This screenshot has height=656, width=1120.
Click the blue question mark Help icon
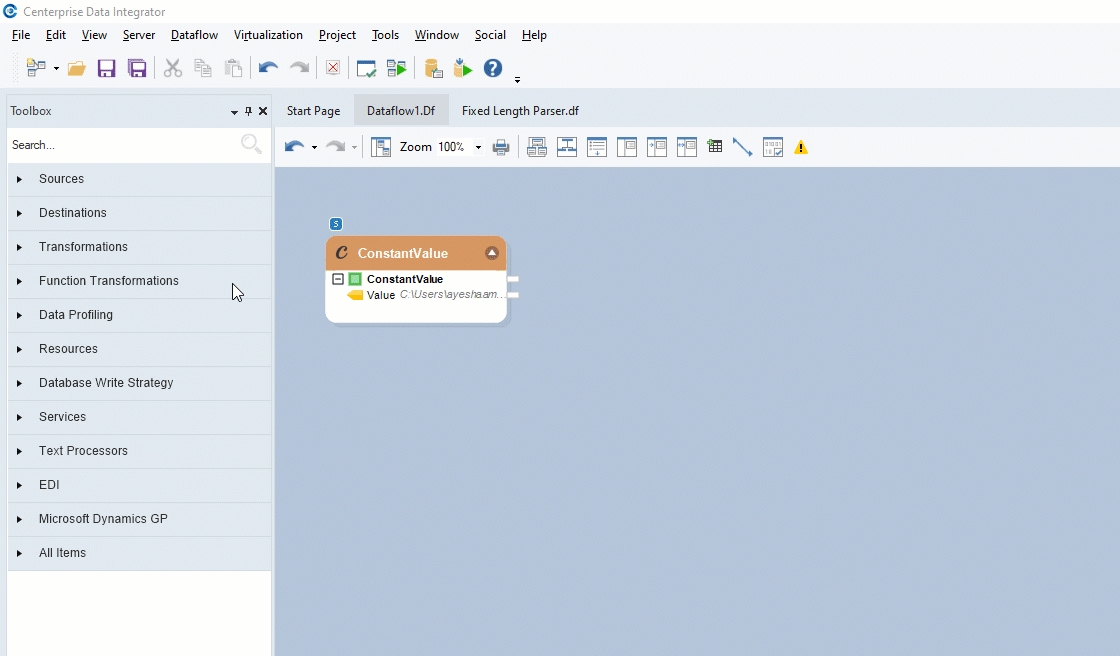[493, 68]
